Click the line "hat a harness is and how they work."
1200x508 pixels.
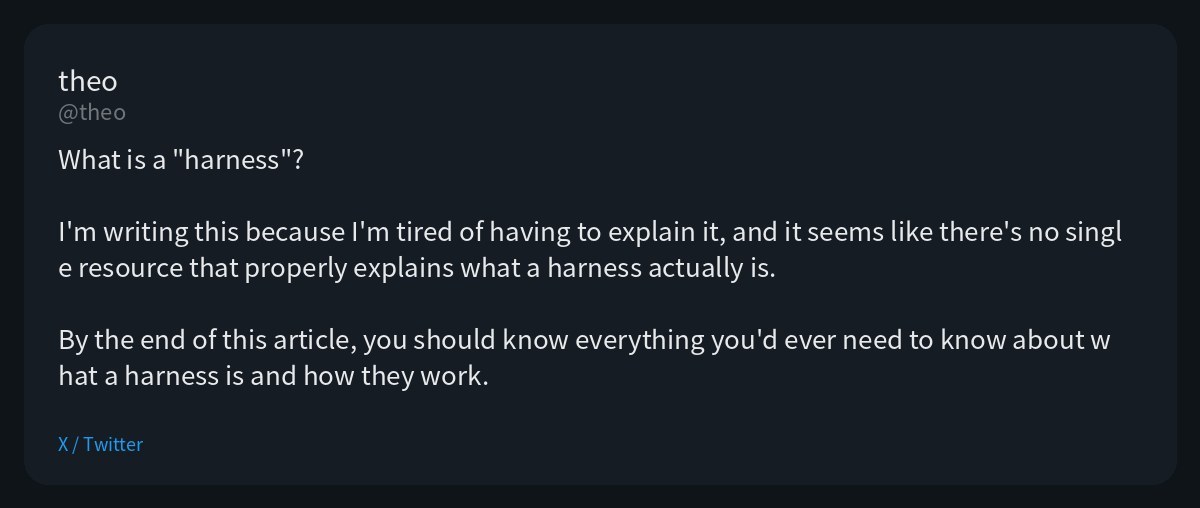(x=273, y=378)
